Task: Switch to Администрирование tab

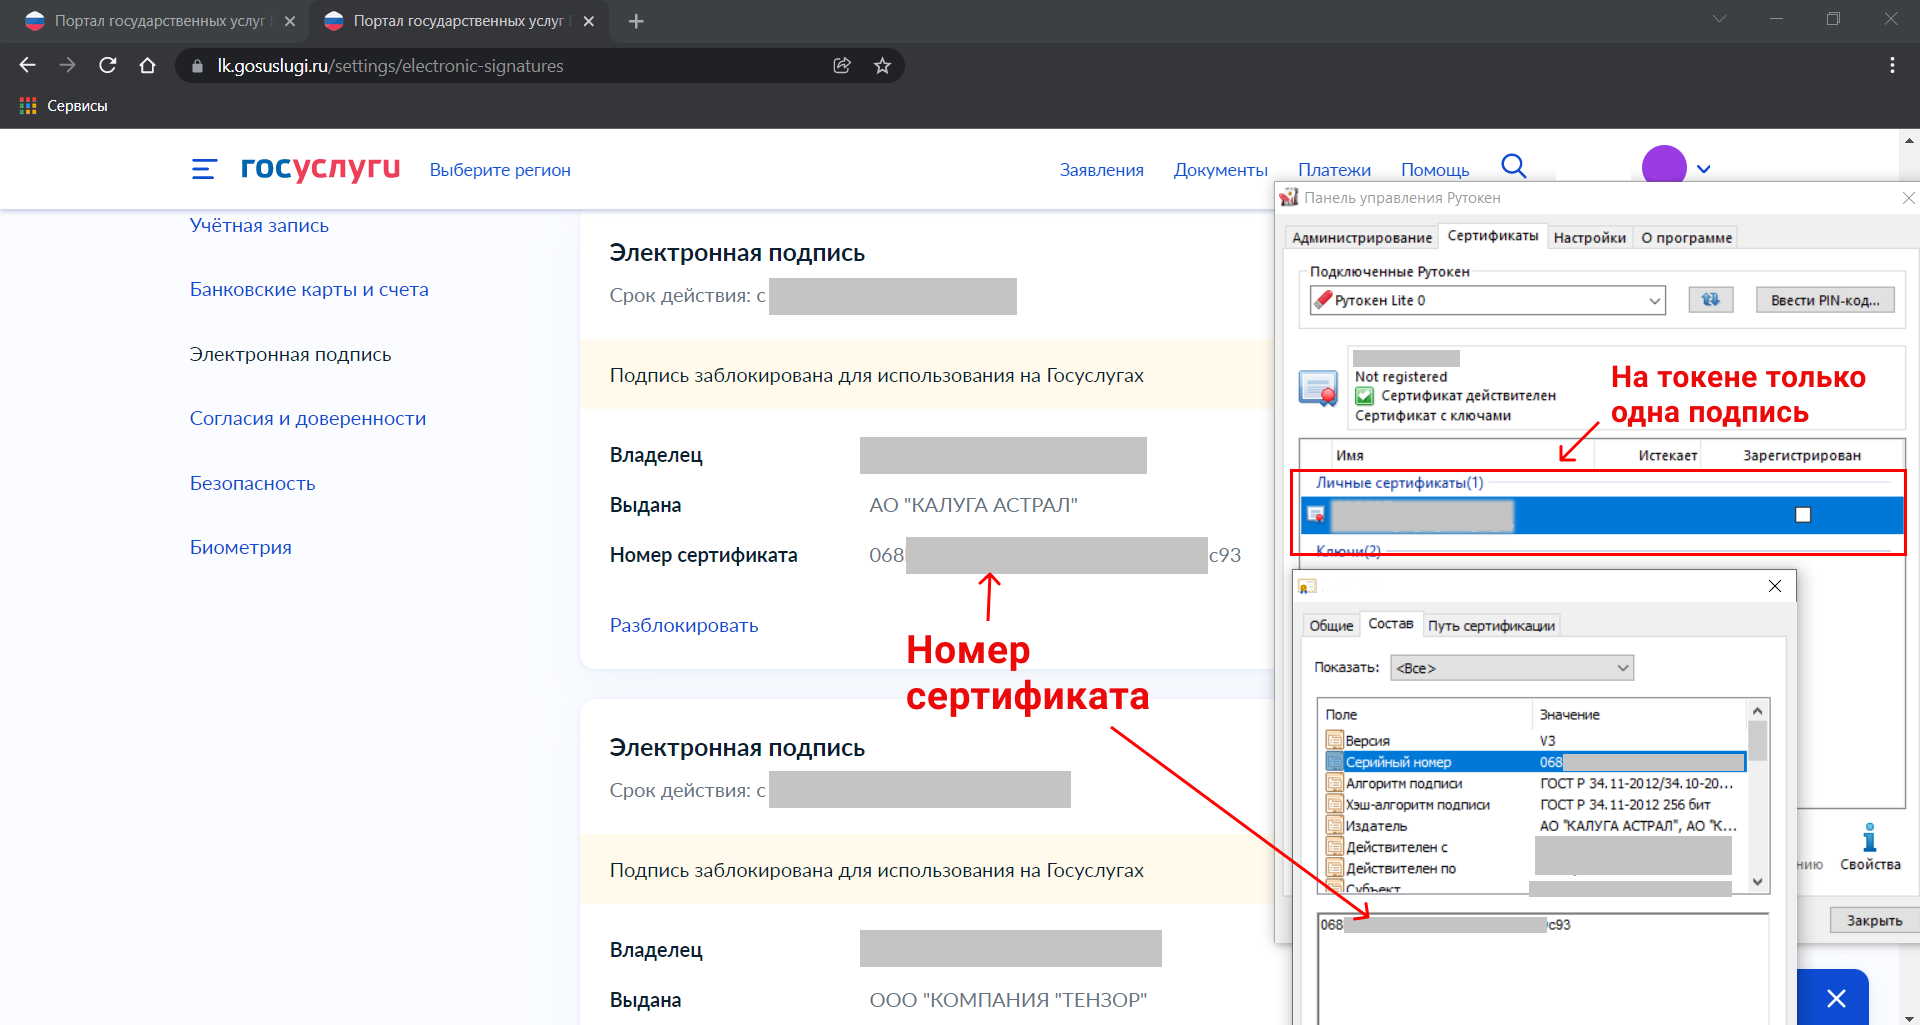Action: [x=1361, y=238]
